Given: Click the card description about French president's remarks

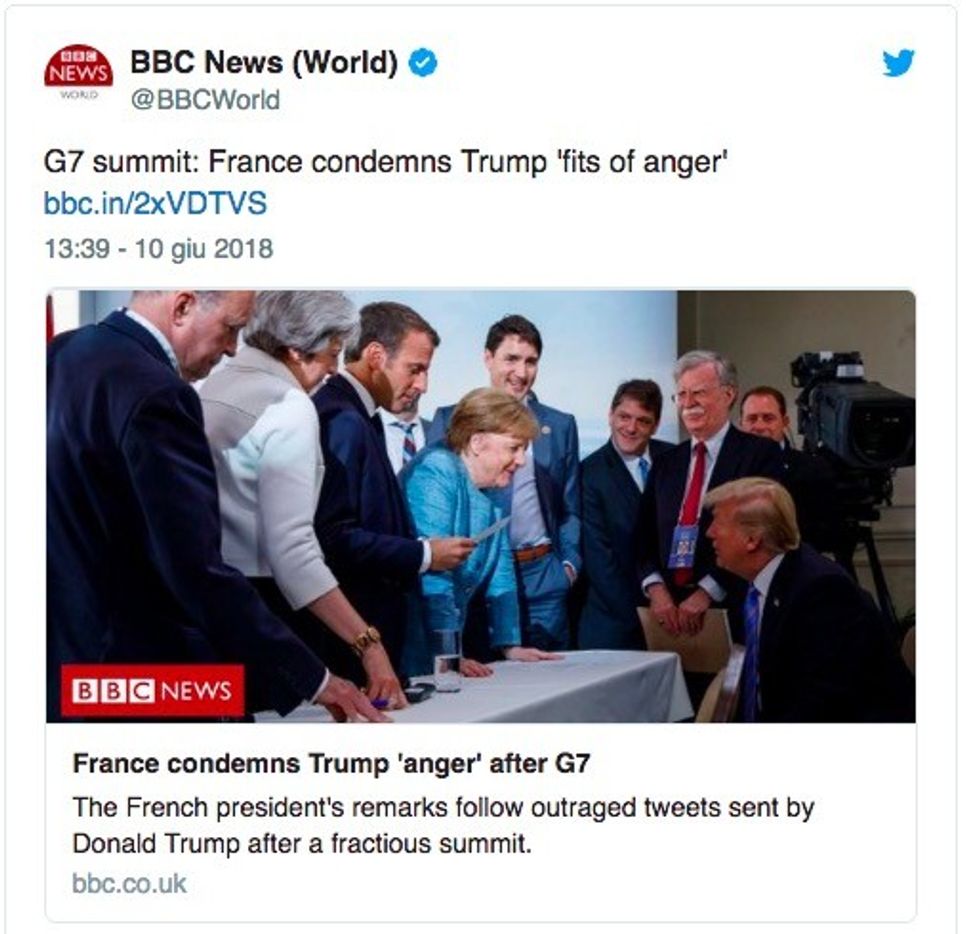Looking at the screenshot, I should [443, 825].
